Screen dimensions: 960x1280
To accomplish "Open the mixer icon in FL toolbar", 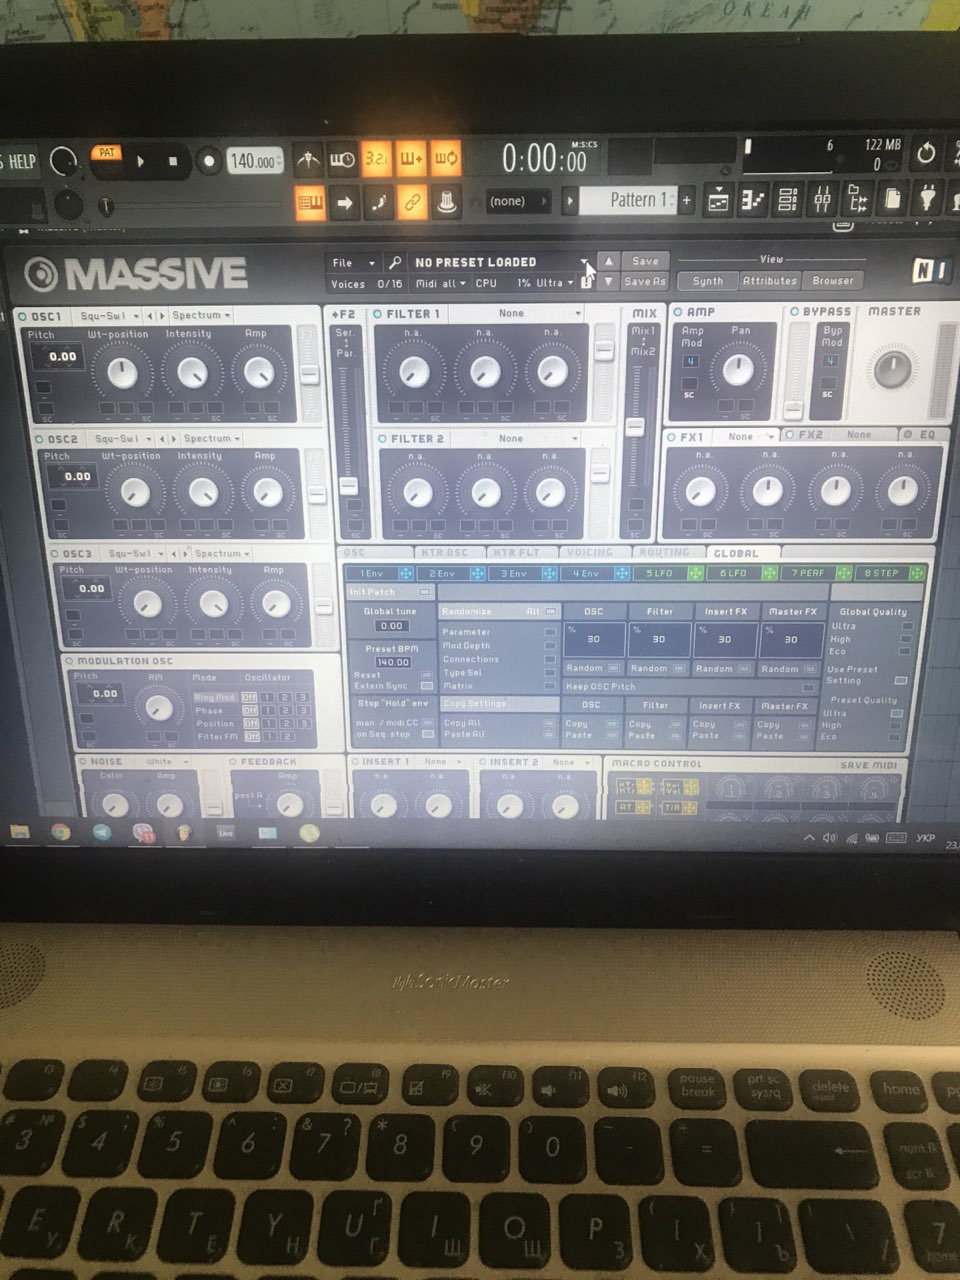I will tap(822, 200).
